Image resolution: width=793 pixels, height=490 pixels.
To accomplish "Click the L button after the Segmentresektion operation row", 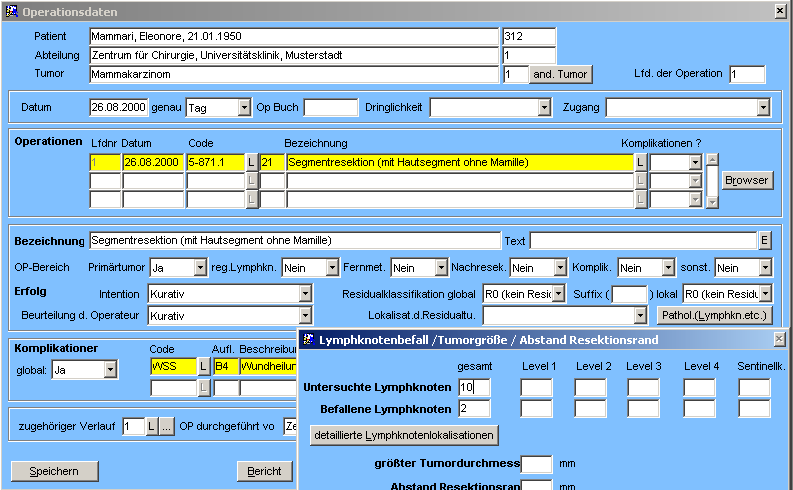I will click(640, 162).
